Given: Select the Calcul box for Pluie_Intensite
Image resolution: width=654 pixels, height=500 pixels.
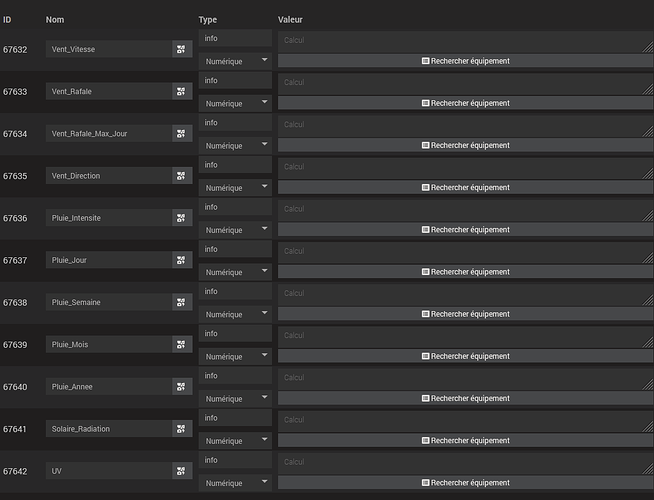Looking at the screenshot, I should (465, 210).
